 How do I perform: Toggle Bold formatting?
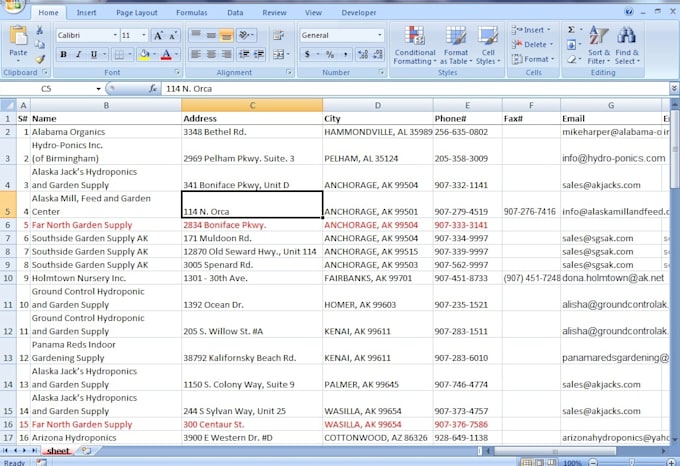[x=64, y=55]
